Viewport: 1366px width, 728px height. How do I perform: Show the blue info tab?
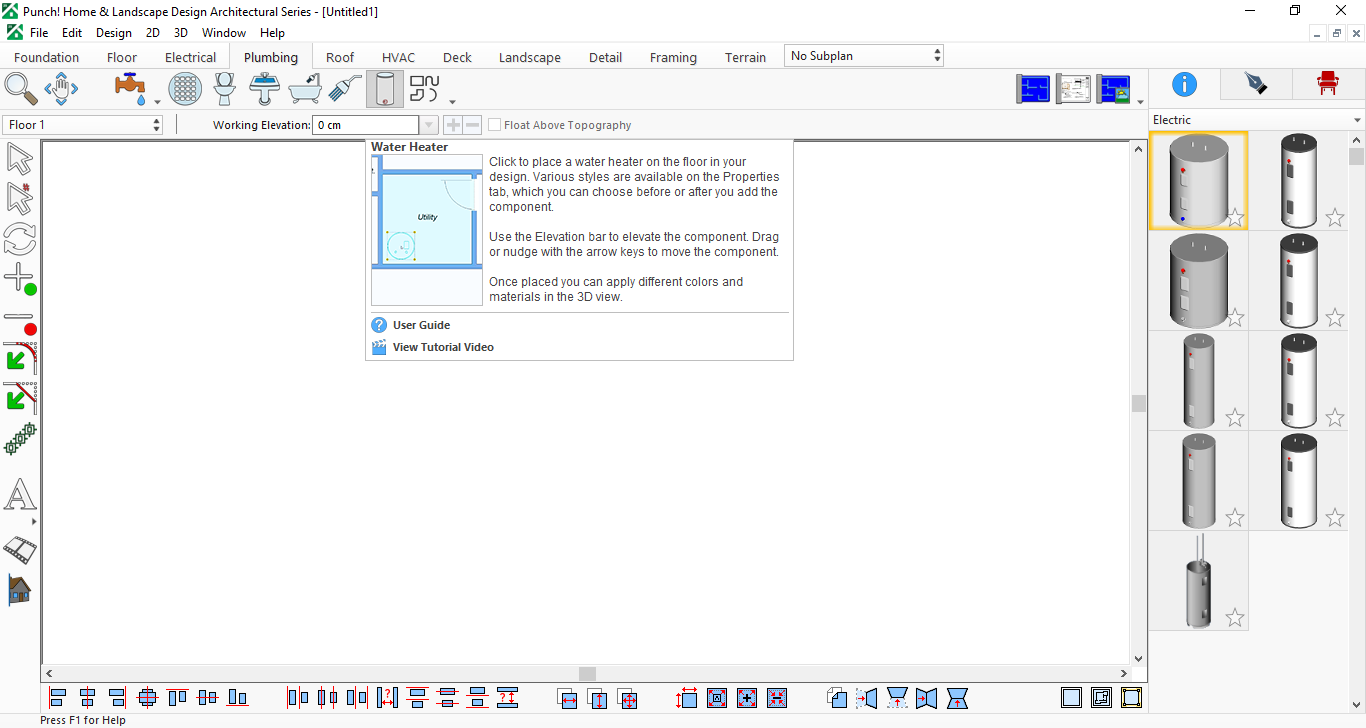coord(1184,84)
